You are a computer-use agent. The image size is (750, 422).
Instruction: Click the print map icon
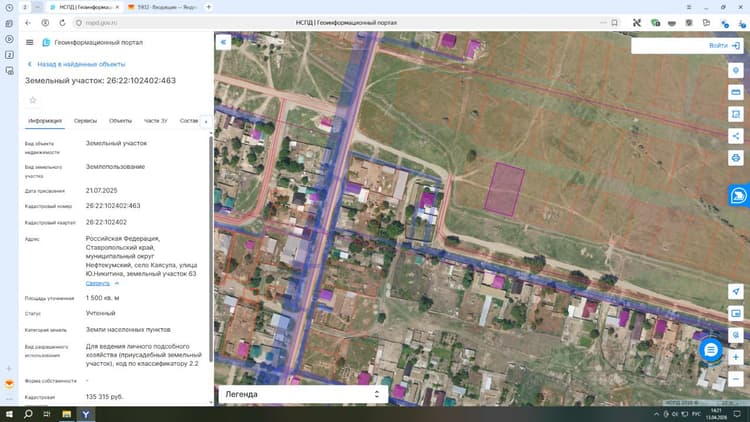(736, 158)
